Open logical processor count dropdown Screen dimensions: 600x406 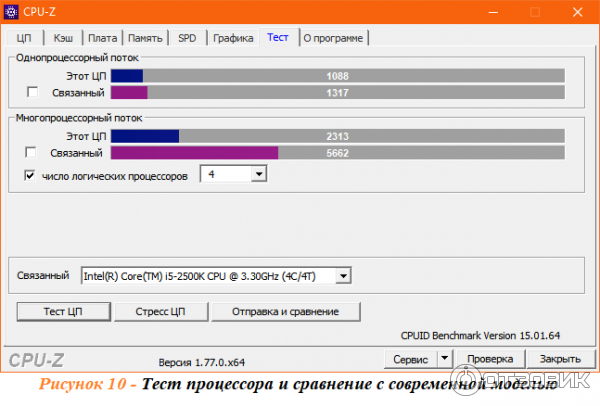(x=258, y=175)
